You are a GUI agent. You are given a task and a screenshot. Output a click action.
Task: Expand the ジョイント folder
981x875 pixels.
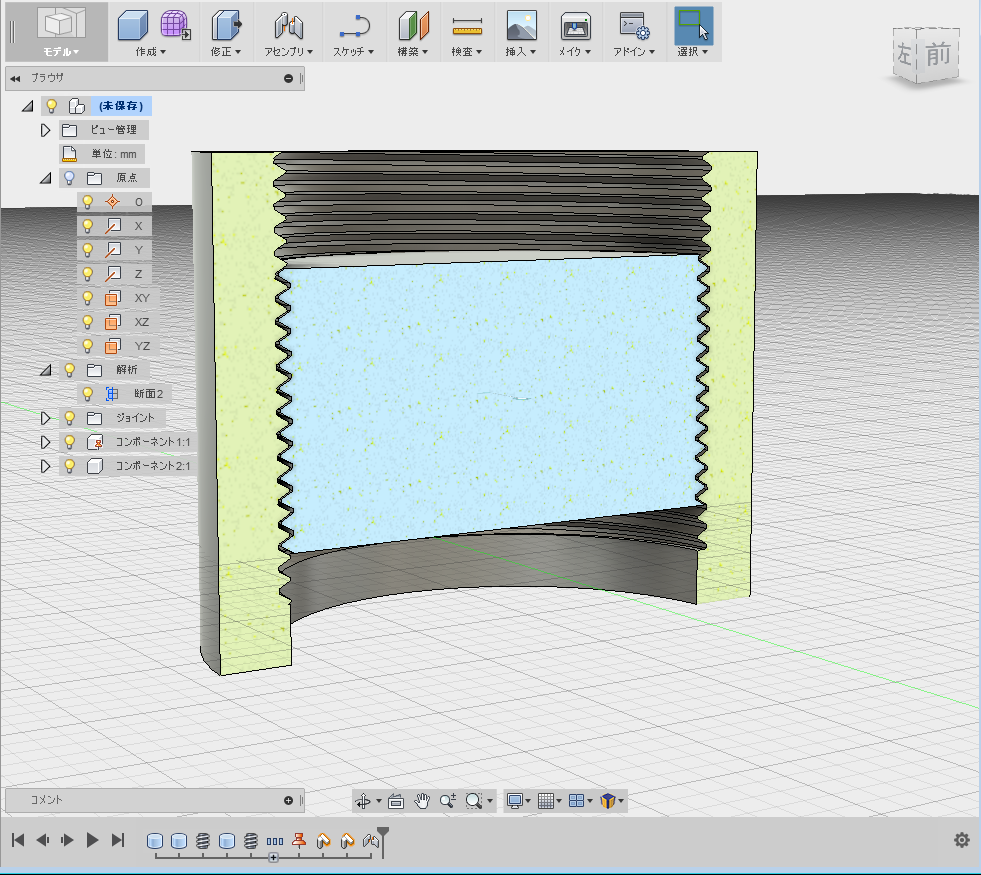coord(45,418)
